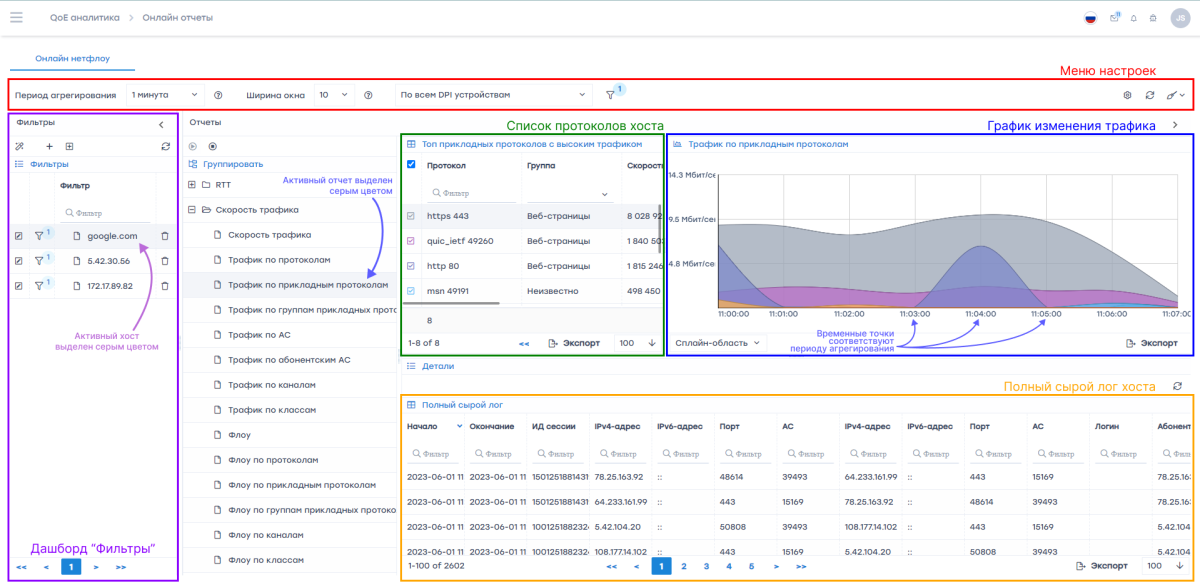Open the Сплайн-область chart type dropdown
The height and width of the screenshot is (586, 1200).
pyautogui.click(x=717, y=343)
